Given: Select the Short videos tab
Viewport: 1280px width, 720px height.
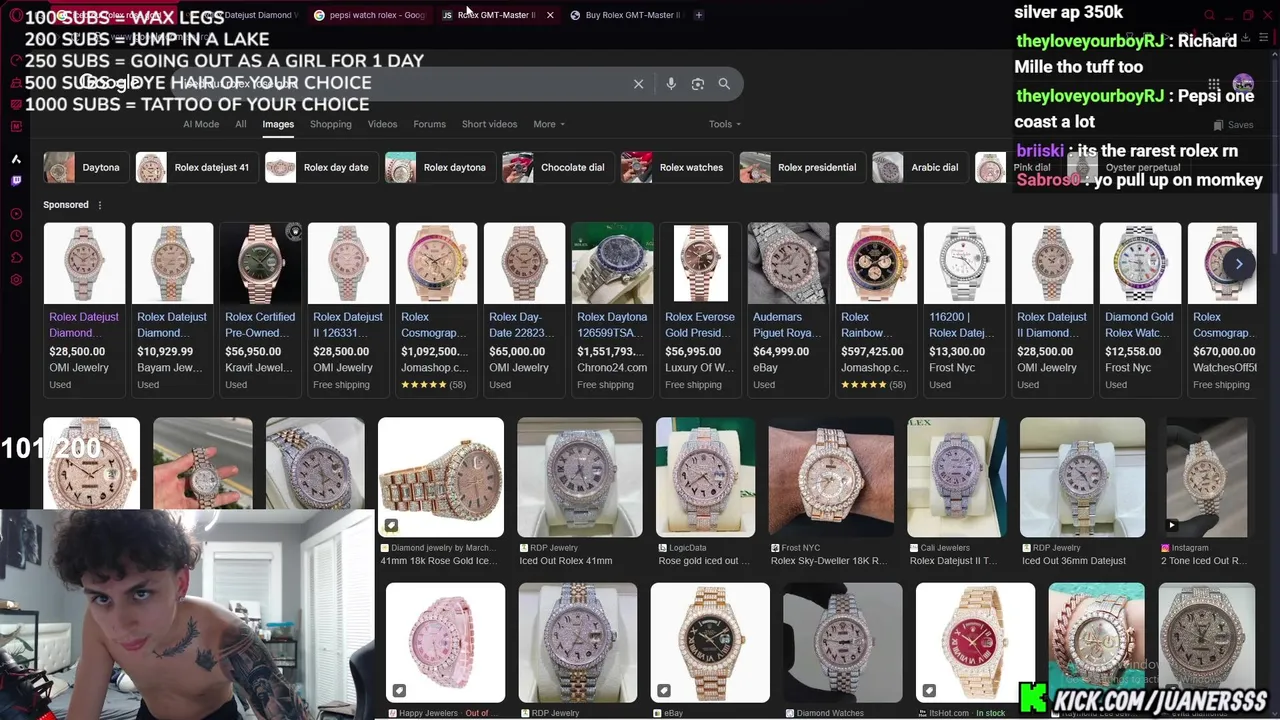Looking at the screenshot, I should (x=489, y=124).
